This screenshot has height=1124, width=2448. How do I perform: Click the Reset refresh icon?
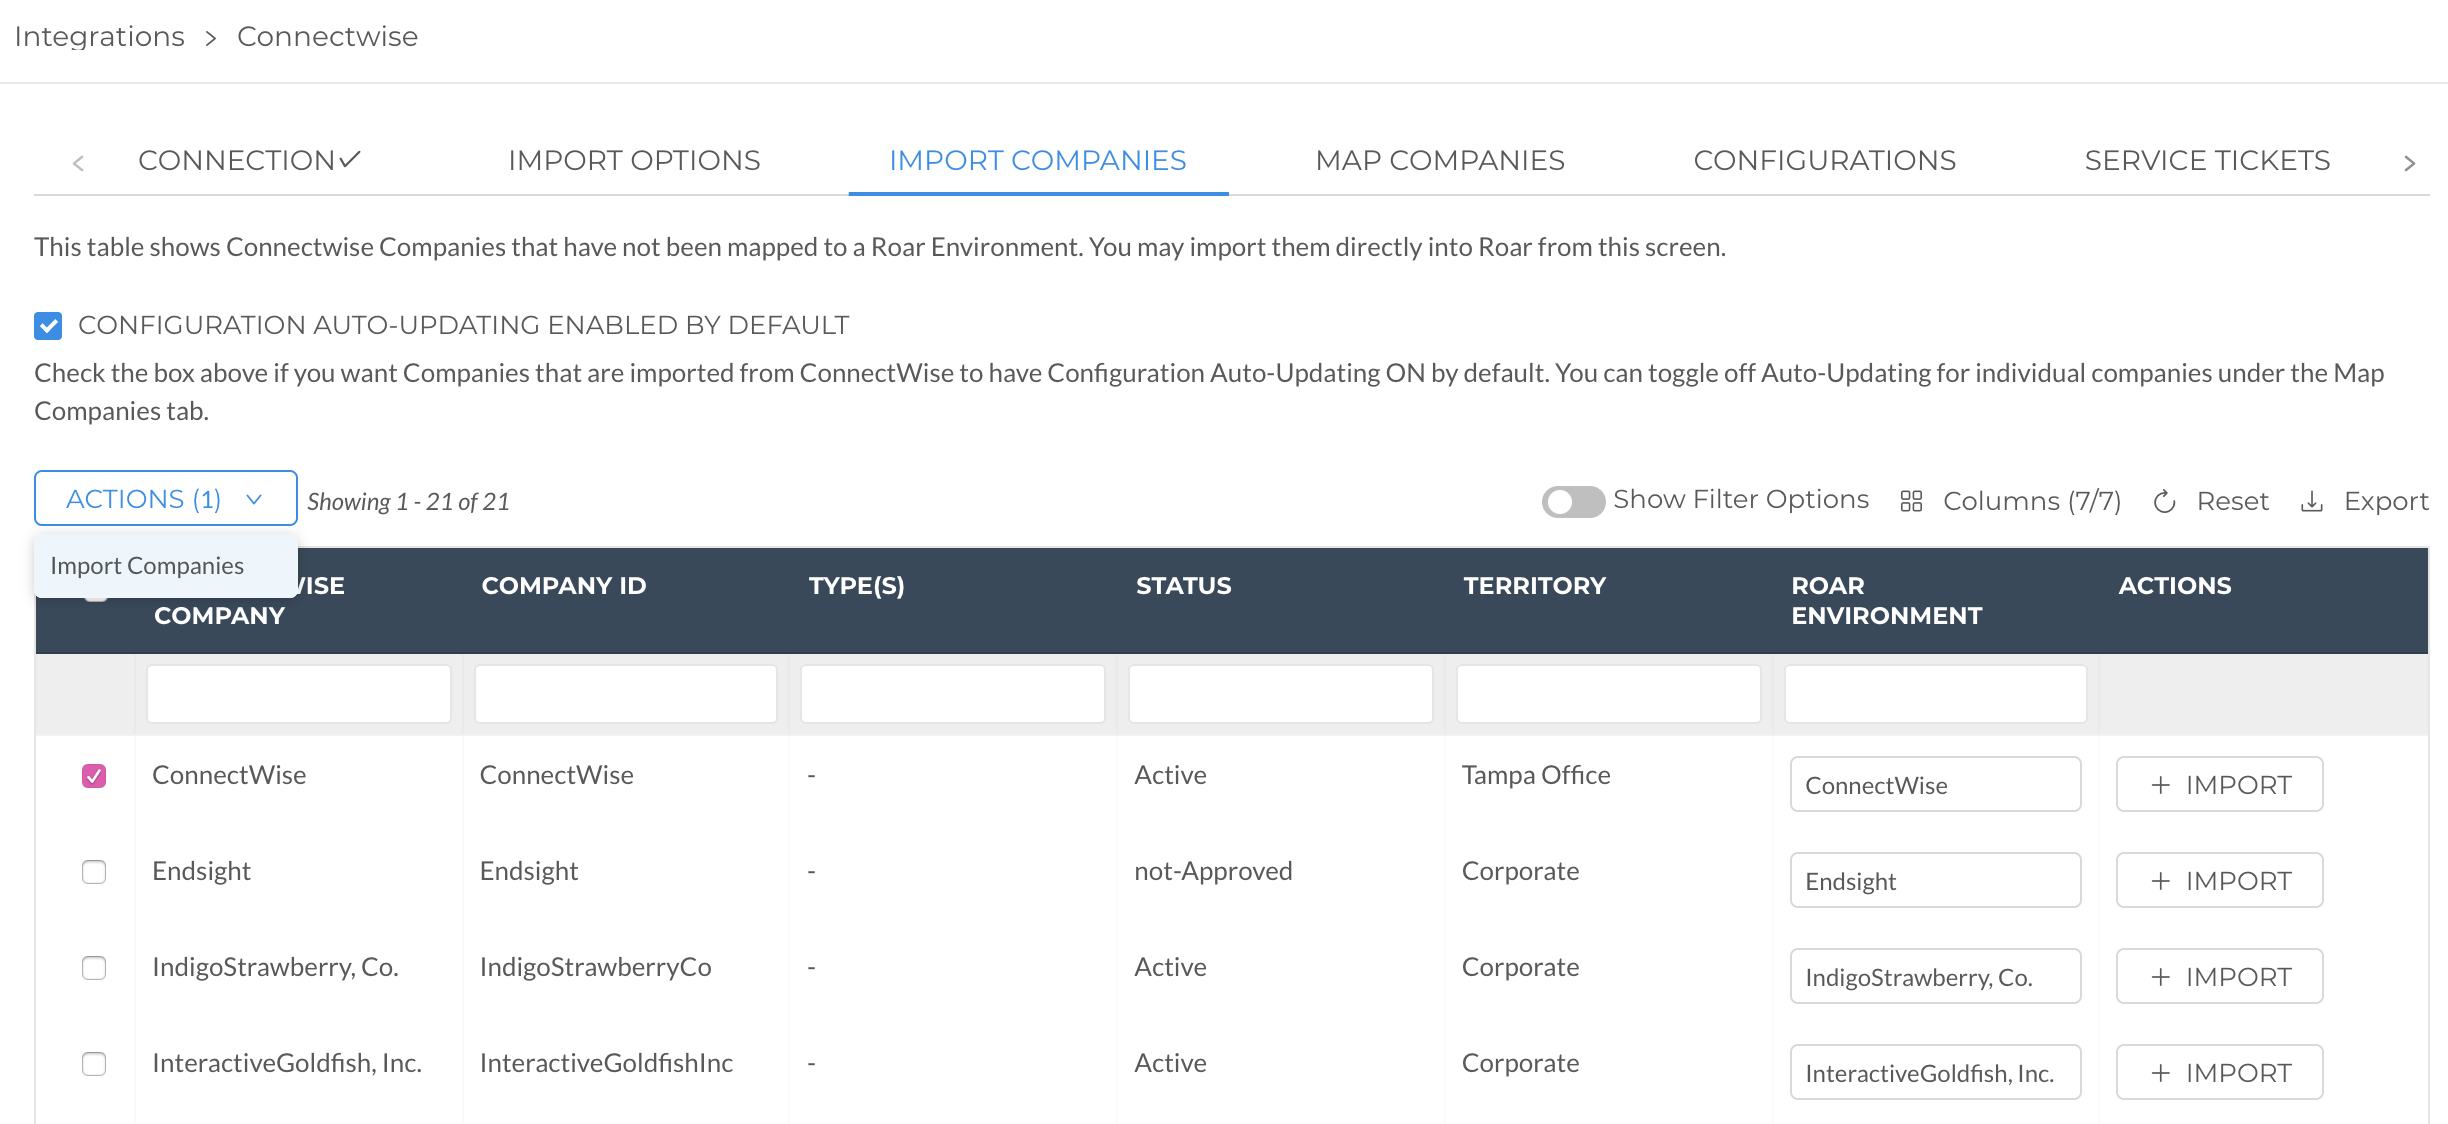point(2164,500)
